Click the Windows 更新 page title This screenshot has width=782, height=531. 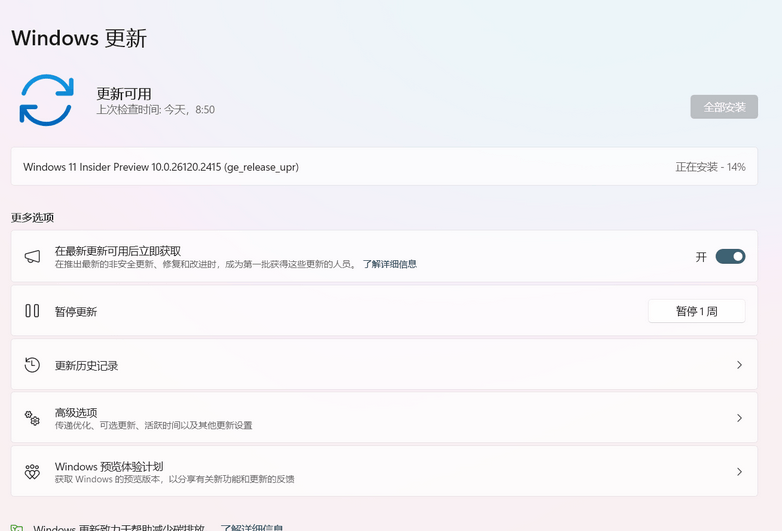point(79,38)
